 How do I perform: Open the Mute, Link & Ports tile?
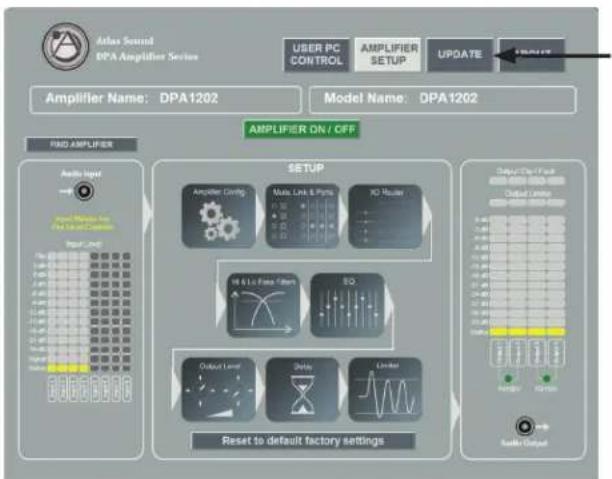[302, 216]
